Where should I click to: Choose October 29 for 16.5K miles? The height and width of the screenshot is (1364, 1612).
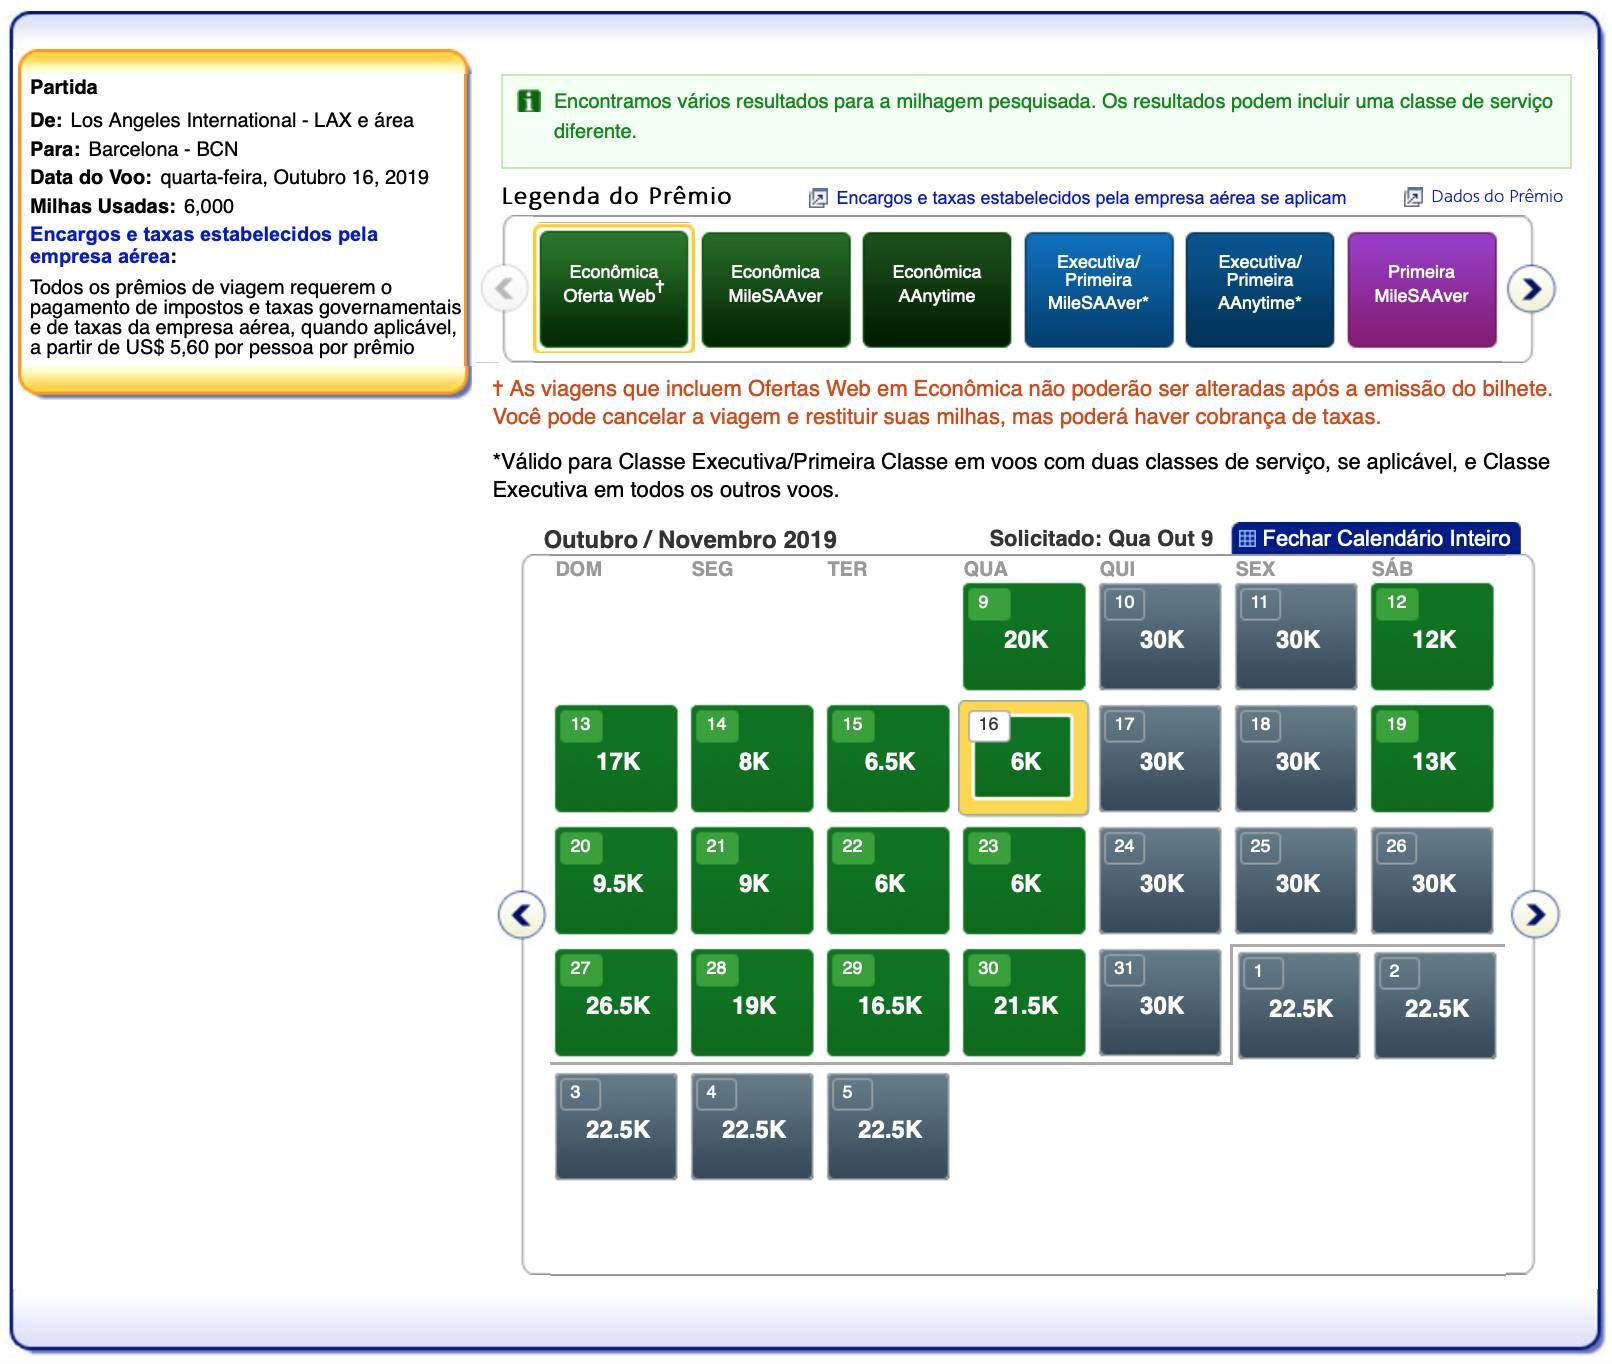click(x=888, y=1003)
